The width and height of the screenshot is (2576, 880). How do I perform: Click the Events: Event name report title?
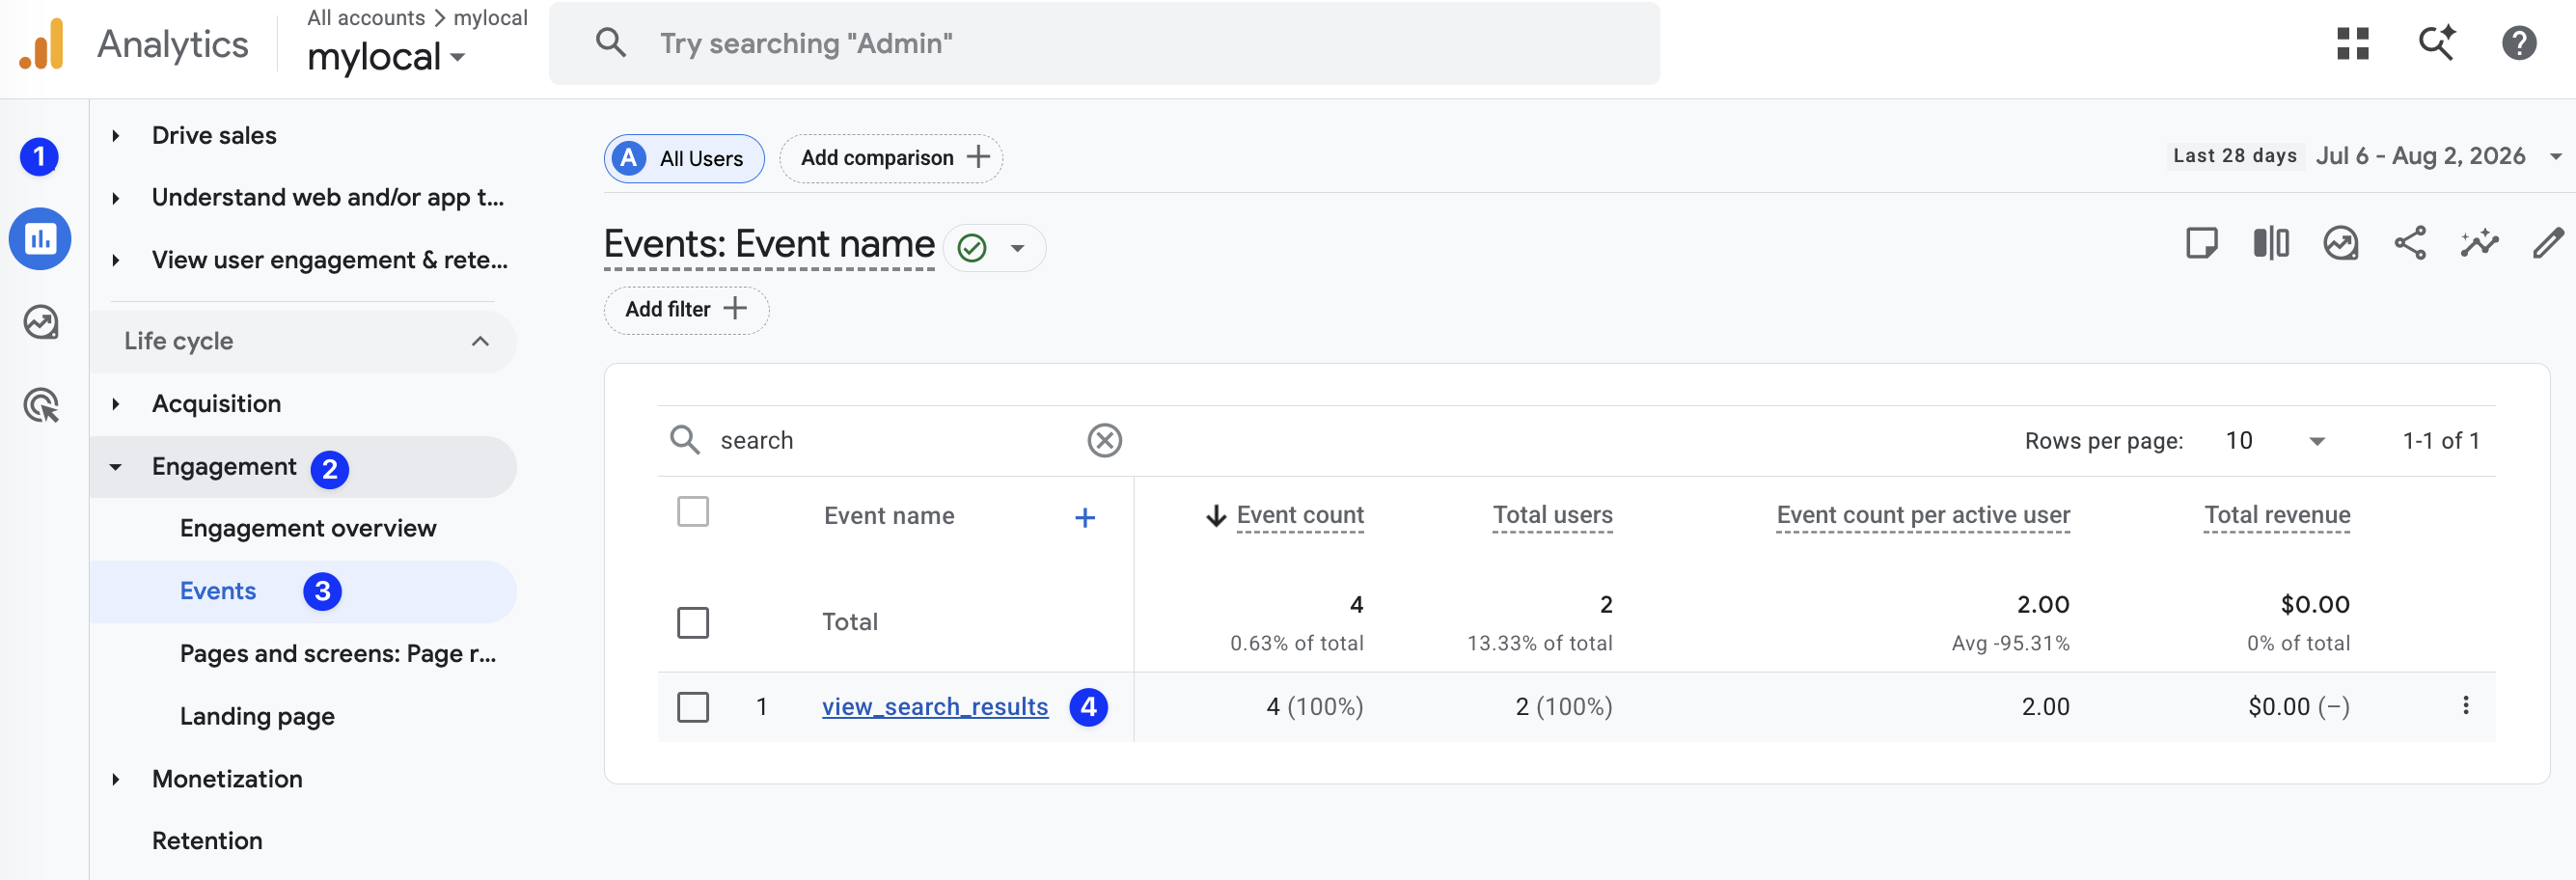[x=769, y=245]
